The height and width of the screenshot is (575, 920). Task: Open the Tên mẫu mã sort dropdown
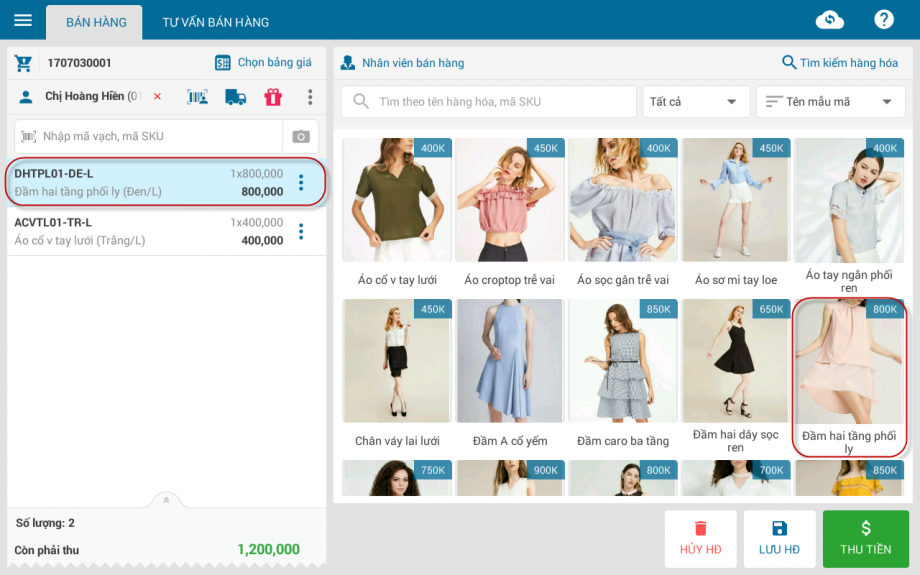point(830,102)
